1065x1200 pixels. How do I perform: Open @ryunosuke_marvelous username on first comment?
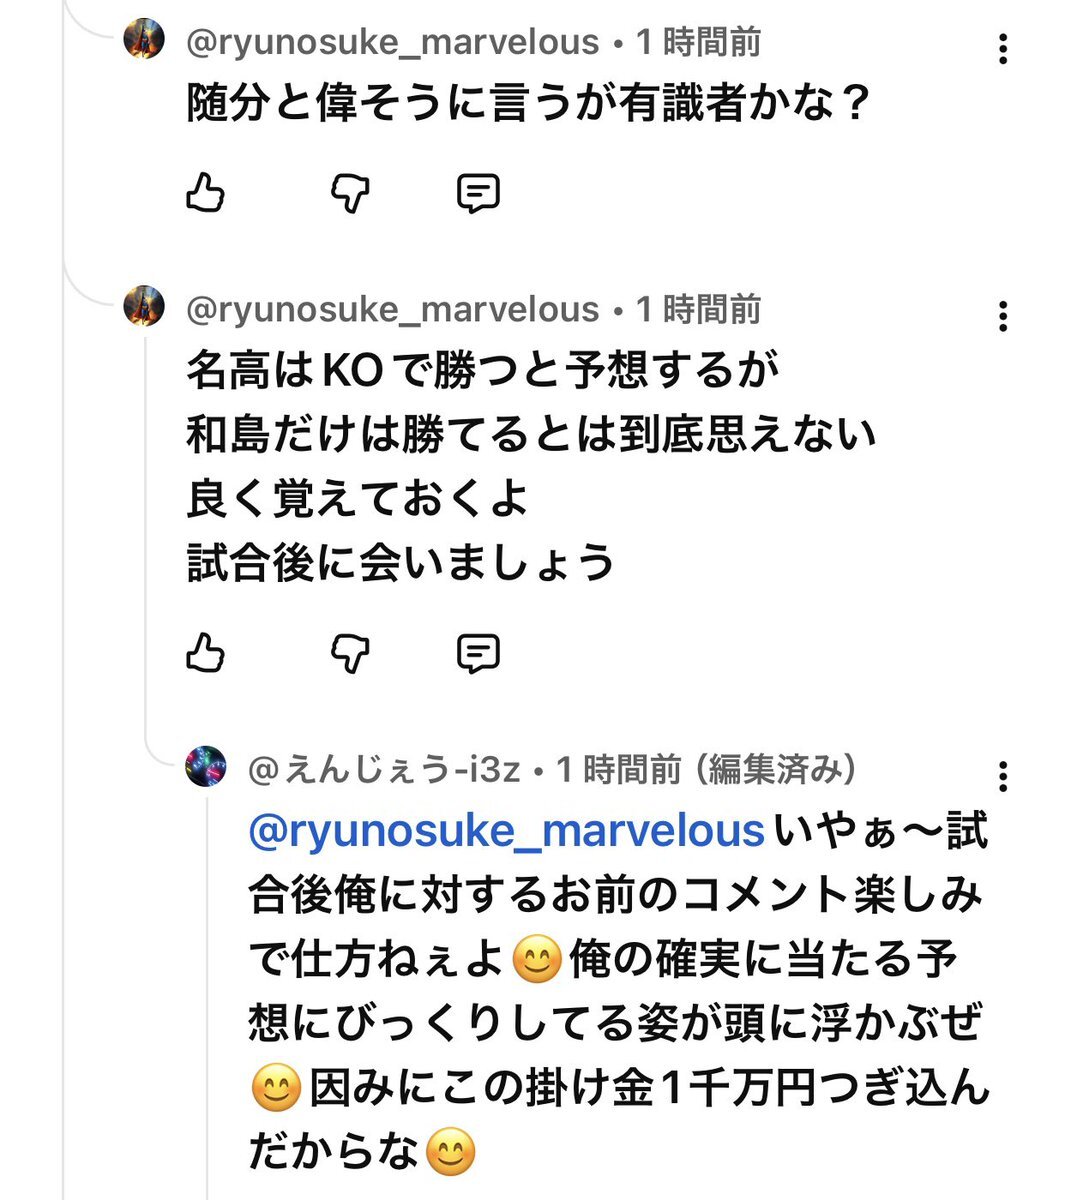(392, 42)
